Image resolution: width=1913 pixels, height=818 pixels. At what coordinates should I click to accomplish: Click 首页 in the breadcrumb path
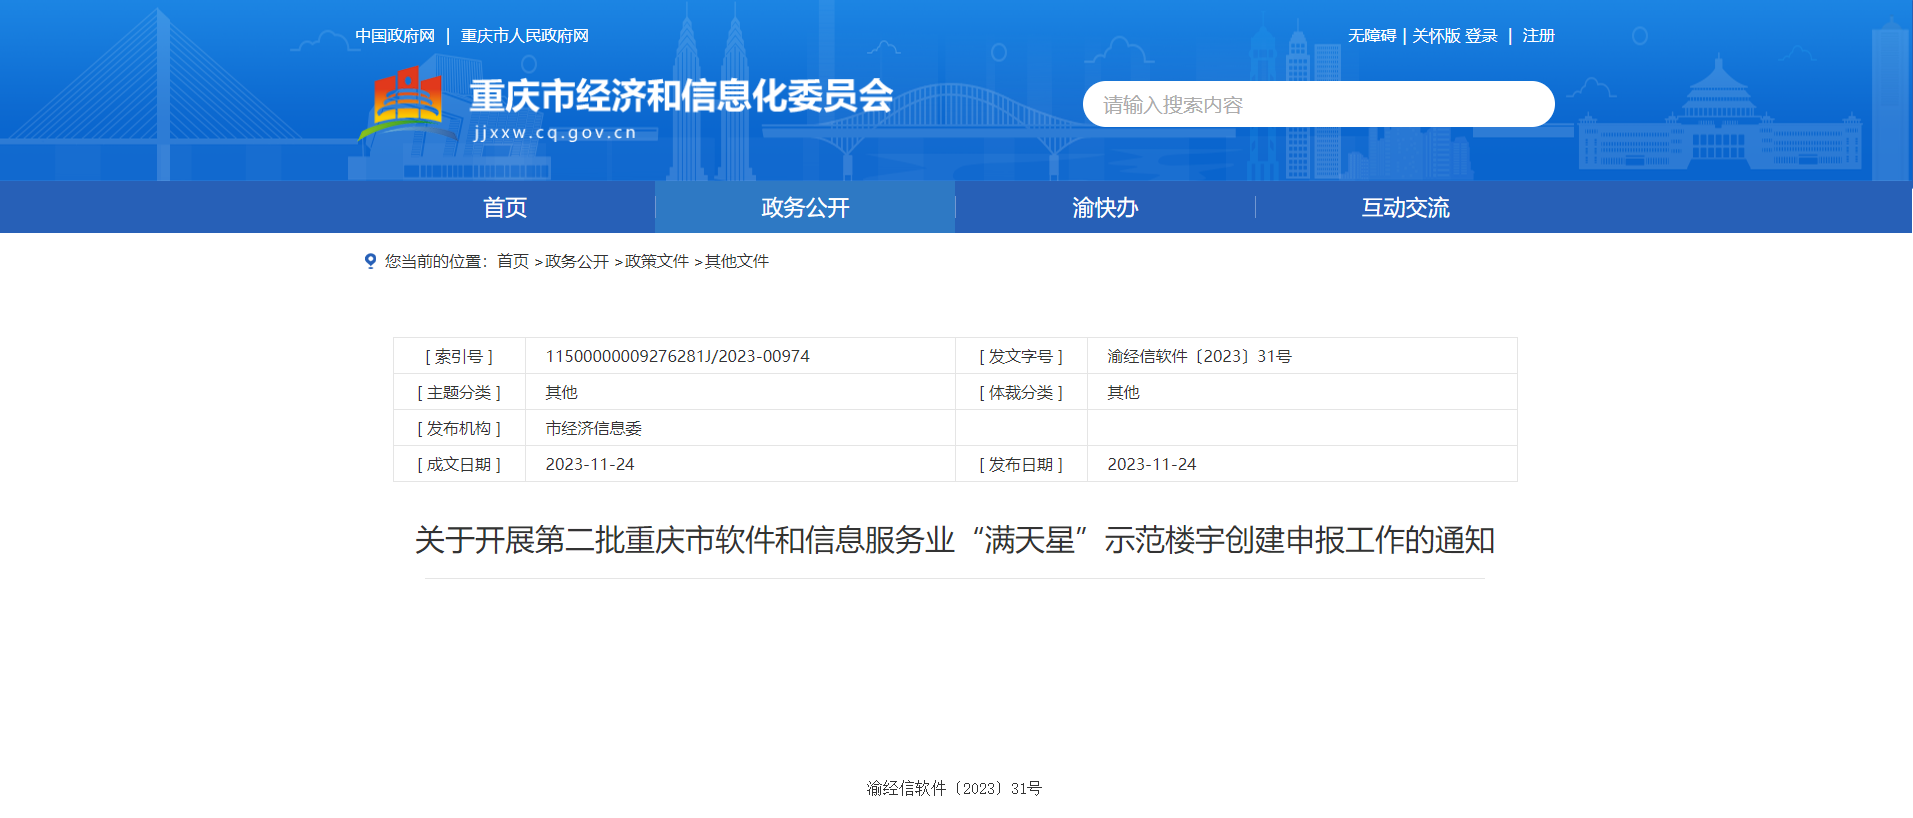point(513,261)
